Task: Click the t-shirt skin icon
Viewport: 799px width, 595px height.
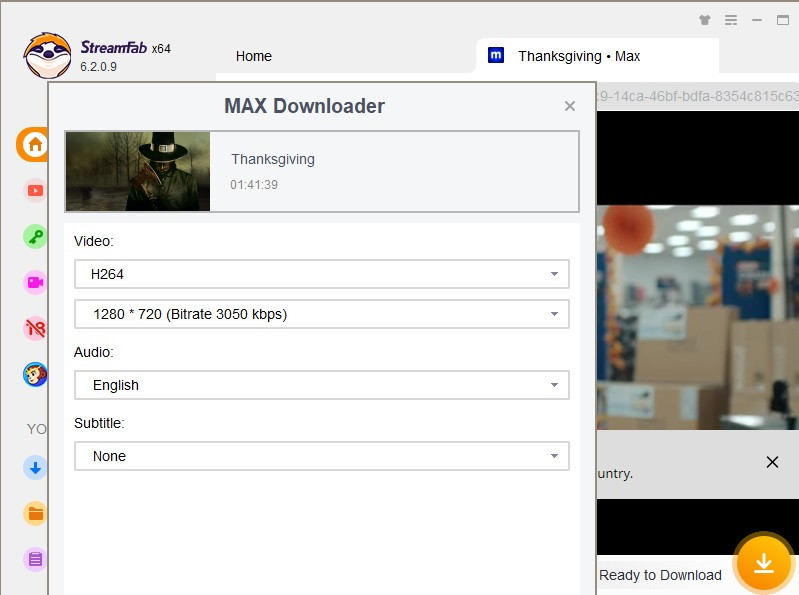Action: (705, 20)
